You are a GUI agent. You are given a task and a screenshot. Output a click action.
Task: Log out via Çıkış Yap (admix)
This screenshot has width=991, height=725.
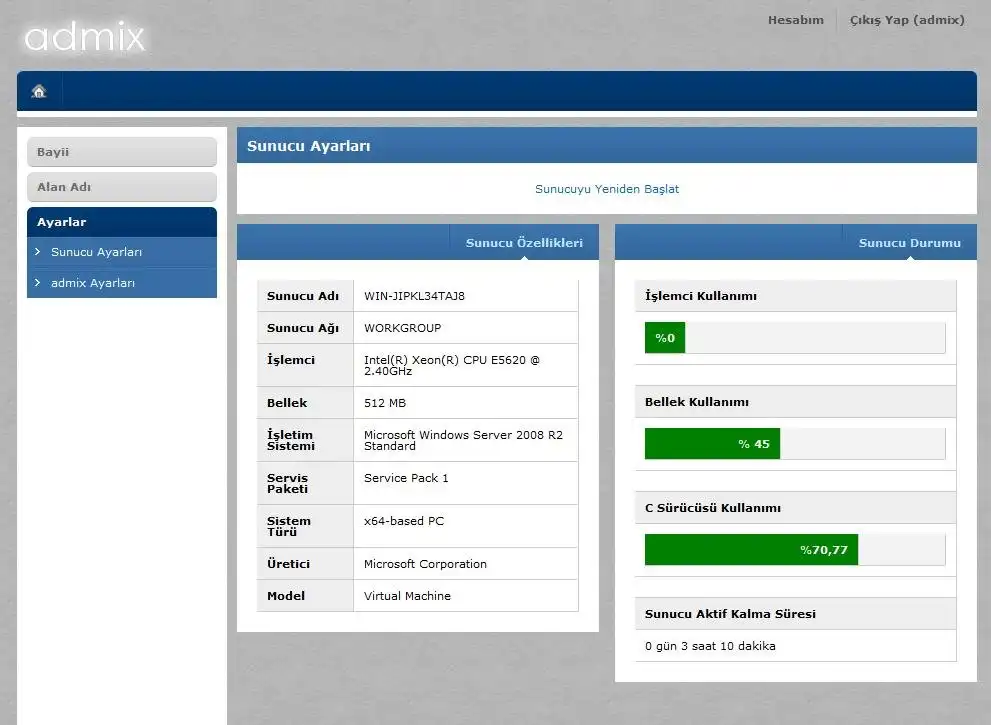tap(907, 20)
